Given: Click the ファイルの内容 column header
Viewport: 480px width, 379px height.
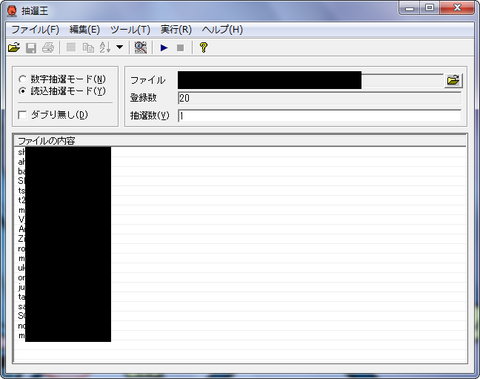Looking at the screenshot, I should [240, 141].
